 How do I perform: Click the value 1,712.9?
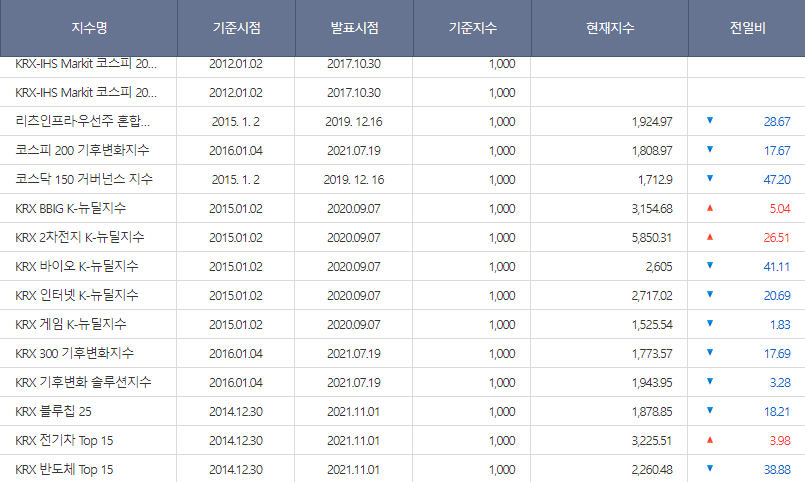click(655, 180)
